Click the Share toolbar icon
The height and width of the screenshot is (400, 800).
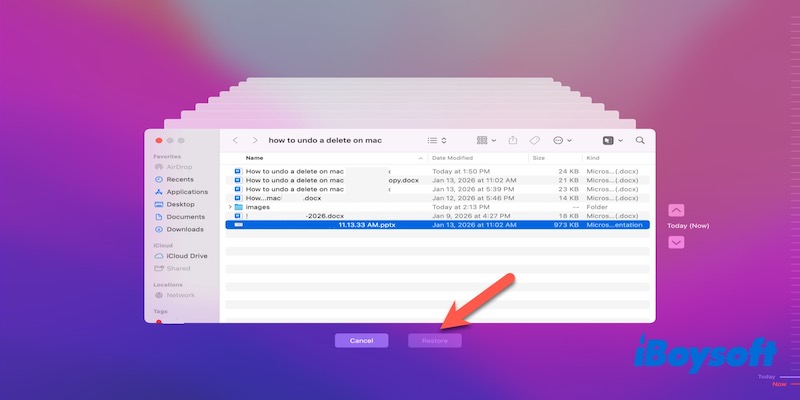coord(513,140)
